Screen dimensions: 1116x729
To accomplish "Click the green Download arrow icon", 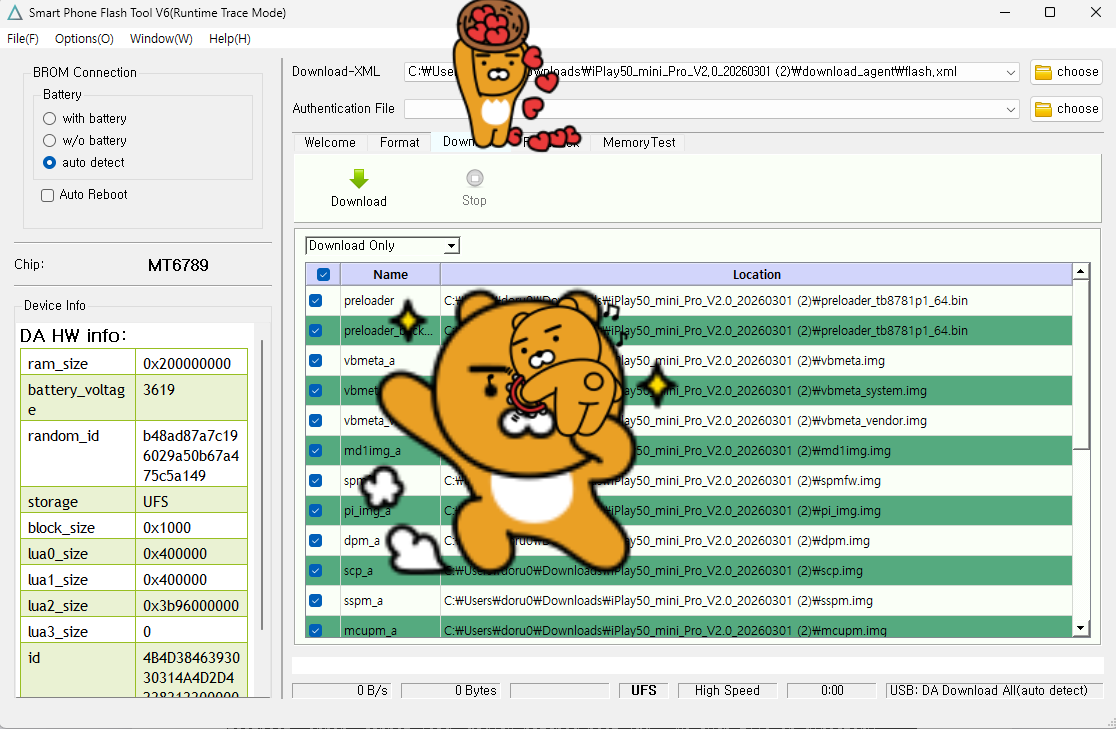I will (359, 178).
